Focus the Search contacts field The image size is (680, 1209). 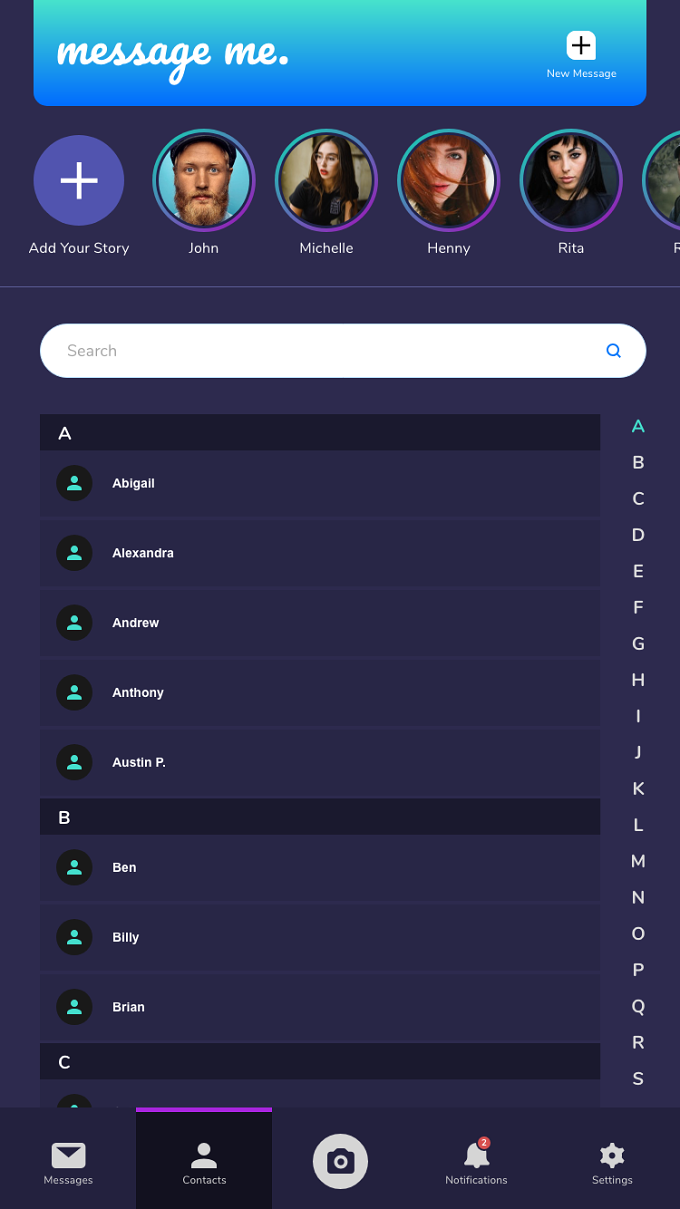(x=343, y=351)
